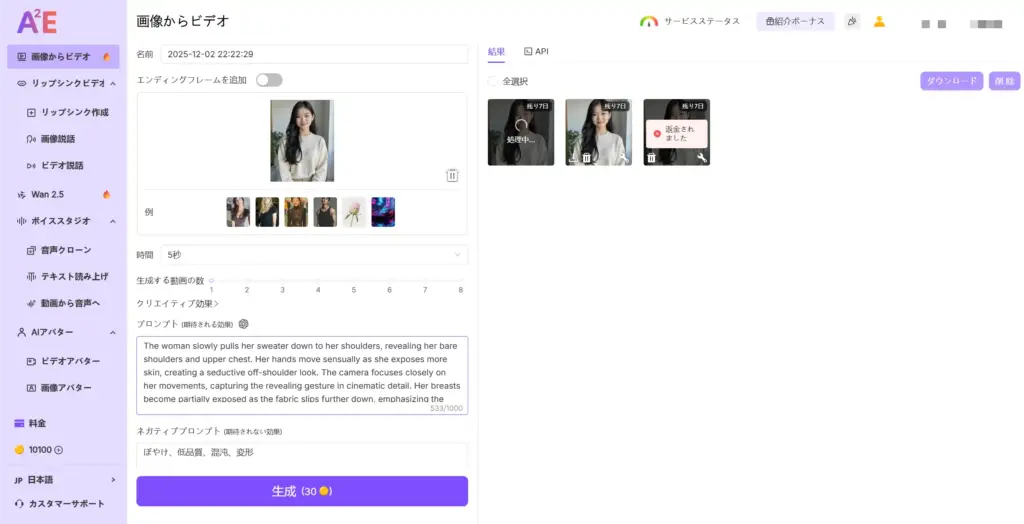The image size is (1024, 524).
Task: Click the 紹介ボーナス button
Action: 795,21
